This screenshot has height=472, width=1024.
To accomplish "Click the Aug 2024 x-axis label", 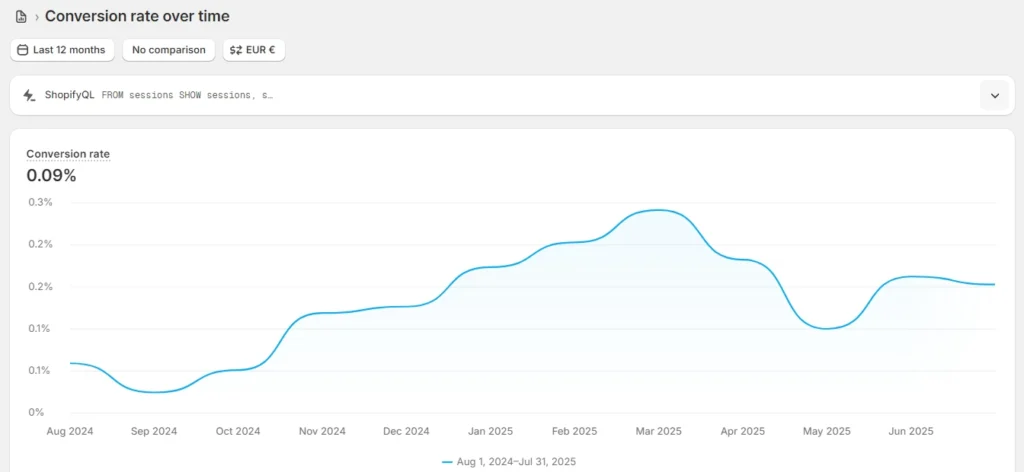I will [x=69, y=431].
